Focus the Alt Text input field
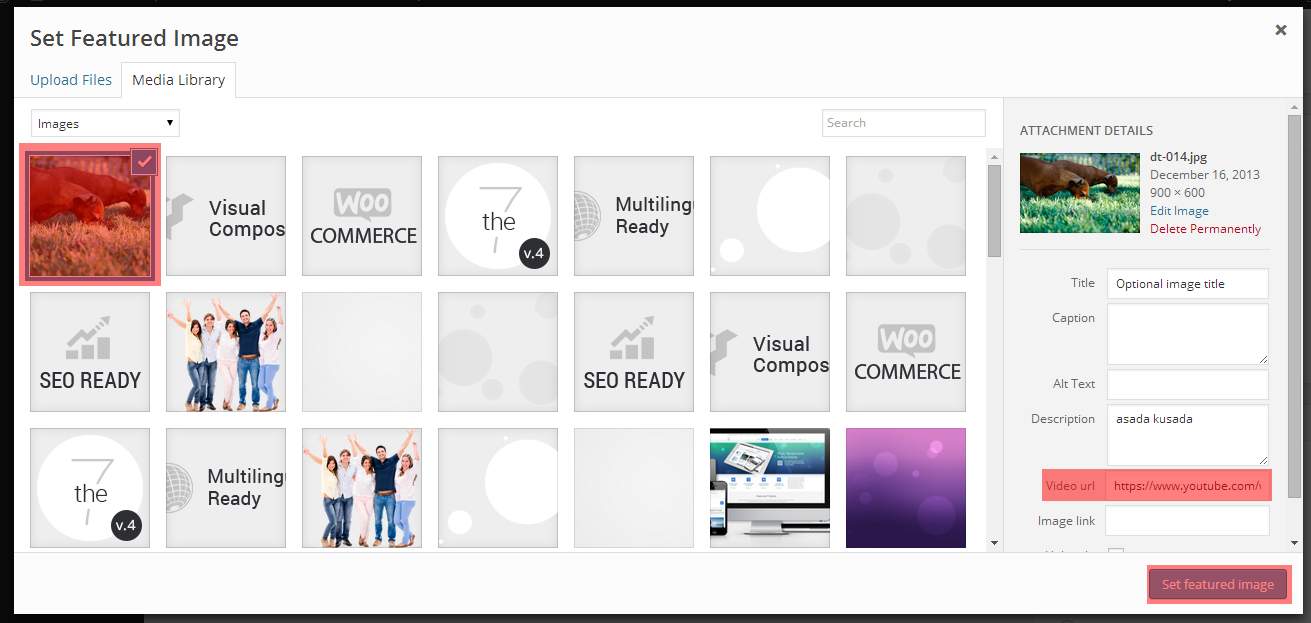This screenshot has width=1311, height=623. point(1187,384)
